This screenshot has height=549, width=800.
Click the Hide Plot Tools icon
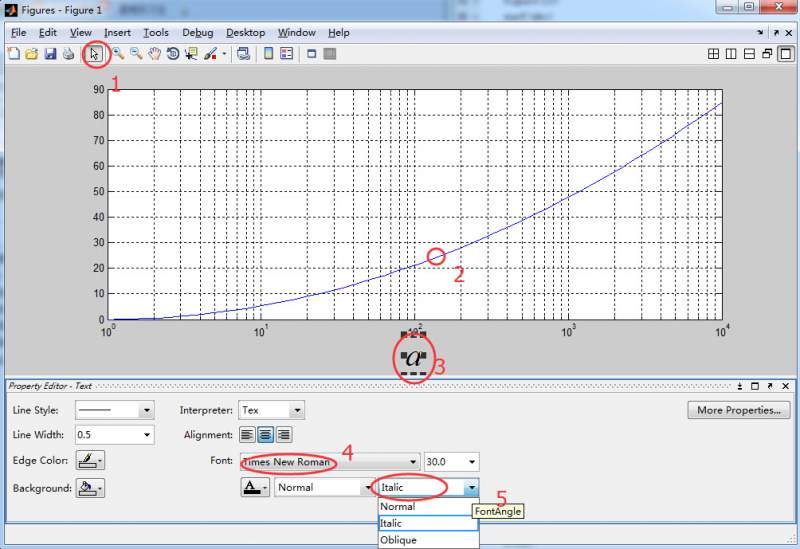pyautogui.click(x=311, y=54)
